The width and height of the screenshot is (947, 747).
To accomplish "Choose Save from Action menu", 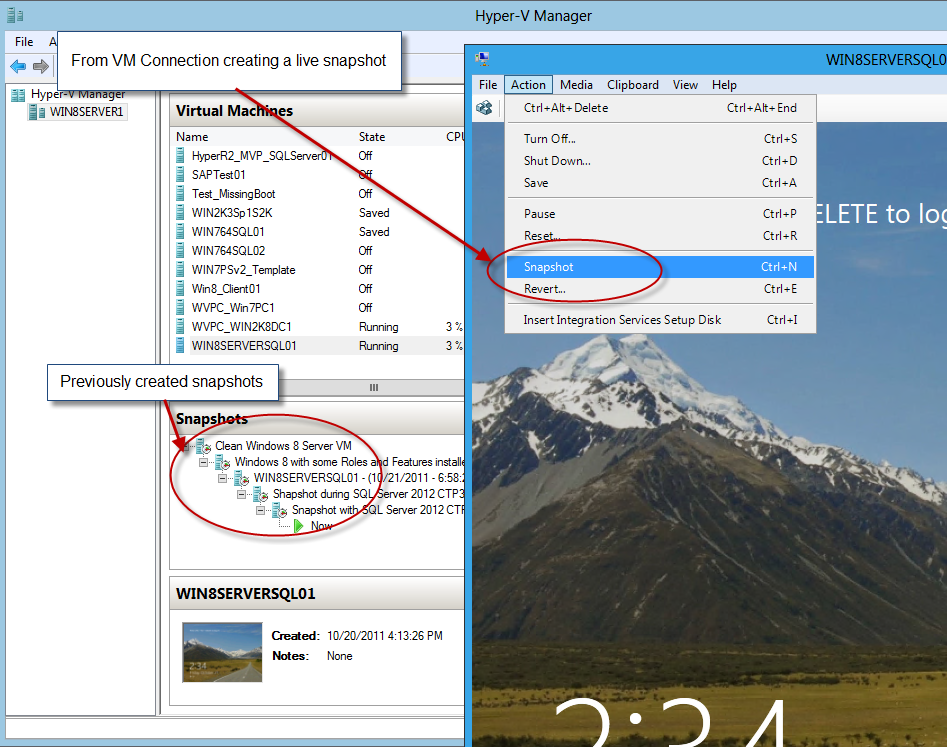I will pyautogui.click(x=660, y=183).
